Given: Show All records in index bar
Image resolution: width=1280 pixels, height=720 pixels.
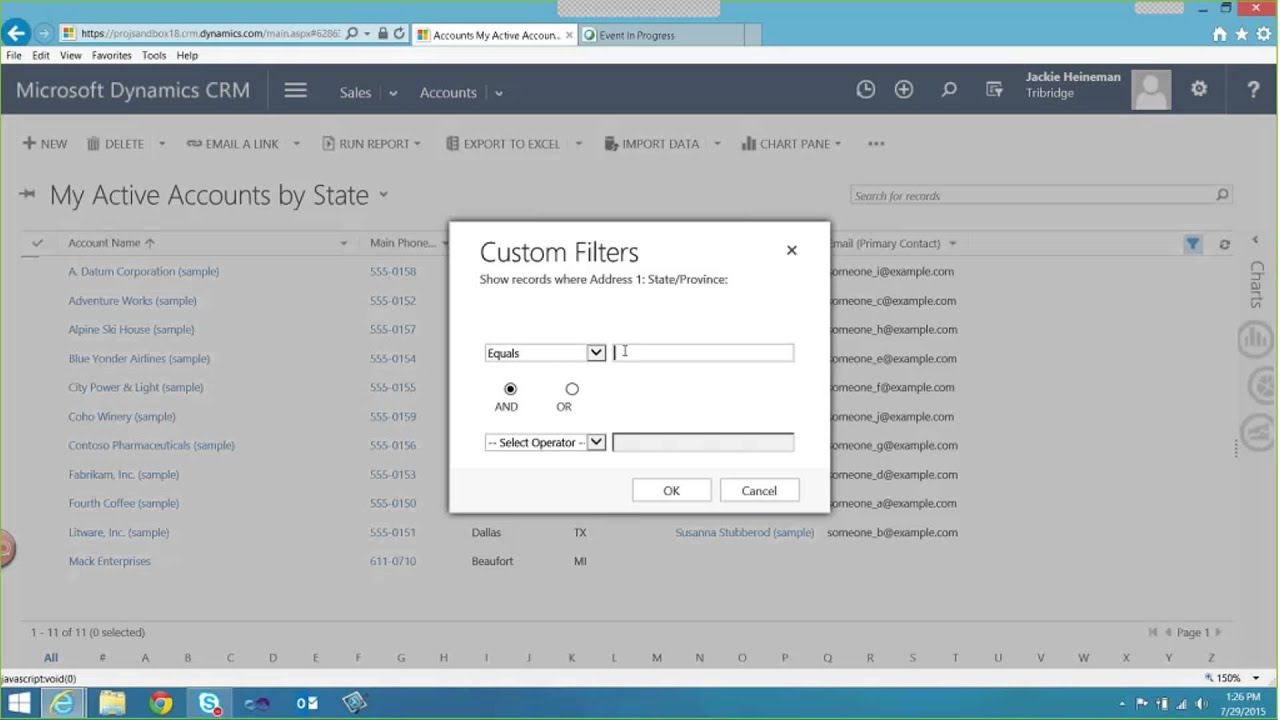Looking at the screenshot, I should pos(51,657).
